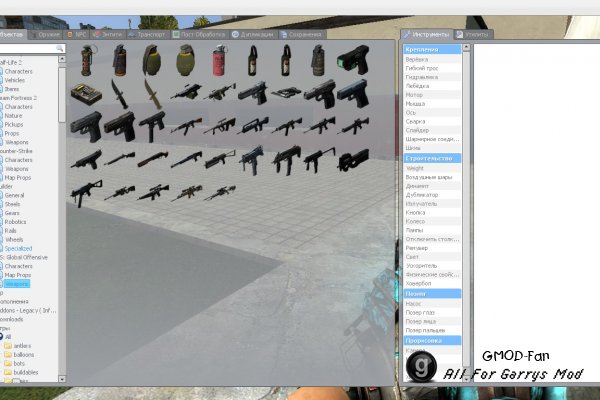
Task: Spawn the FAMAS bullpup rifle
Action: pos(253,126)
